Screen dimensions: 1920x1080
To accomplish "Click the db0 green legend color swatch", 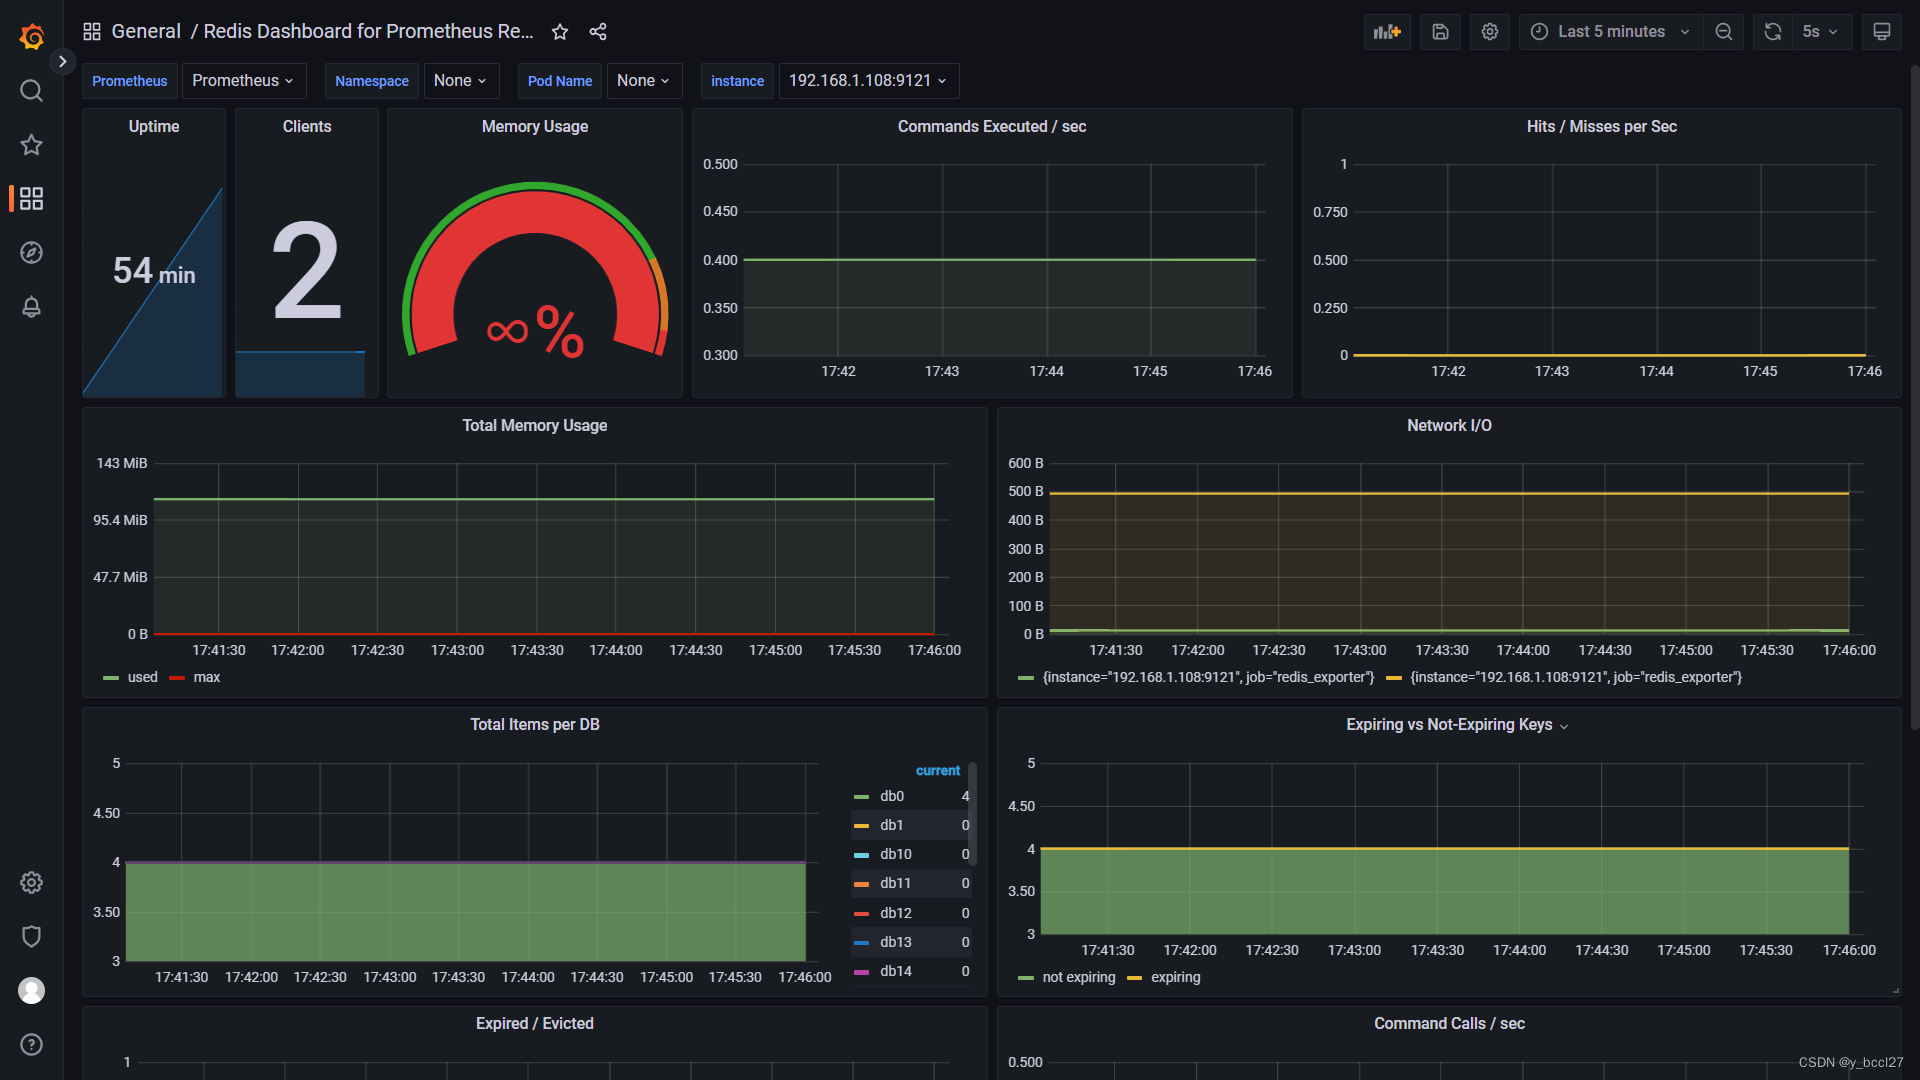I will [x=861, y=797].
